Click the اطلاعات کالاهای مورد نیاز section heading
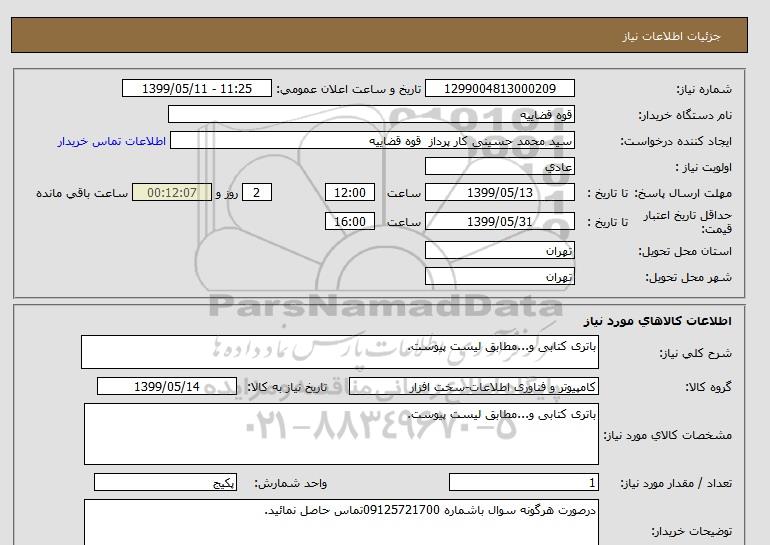 [658, 321]
